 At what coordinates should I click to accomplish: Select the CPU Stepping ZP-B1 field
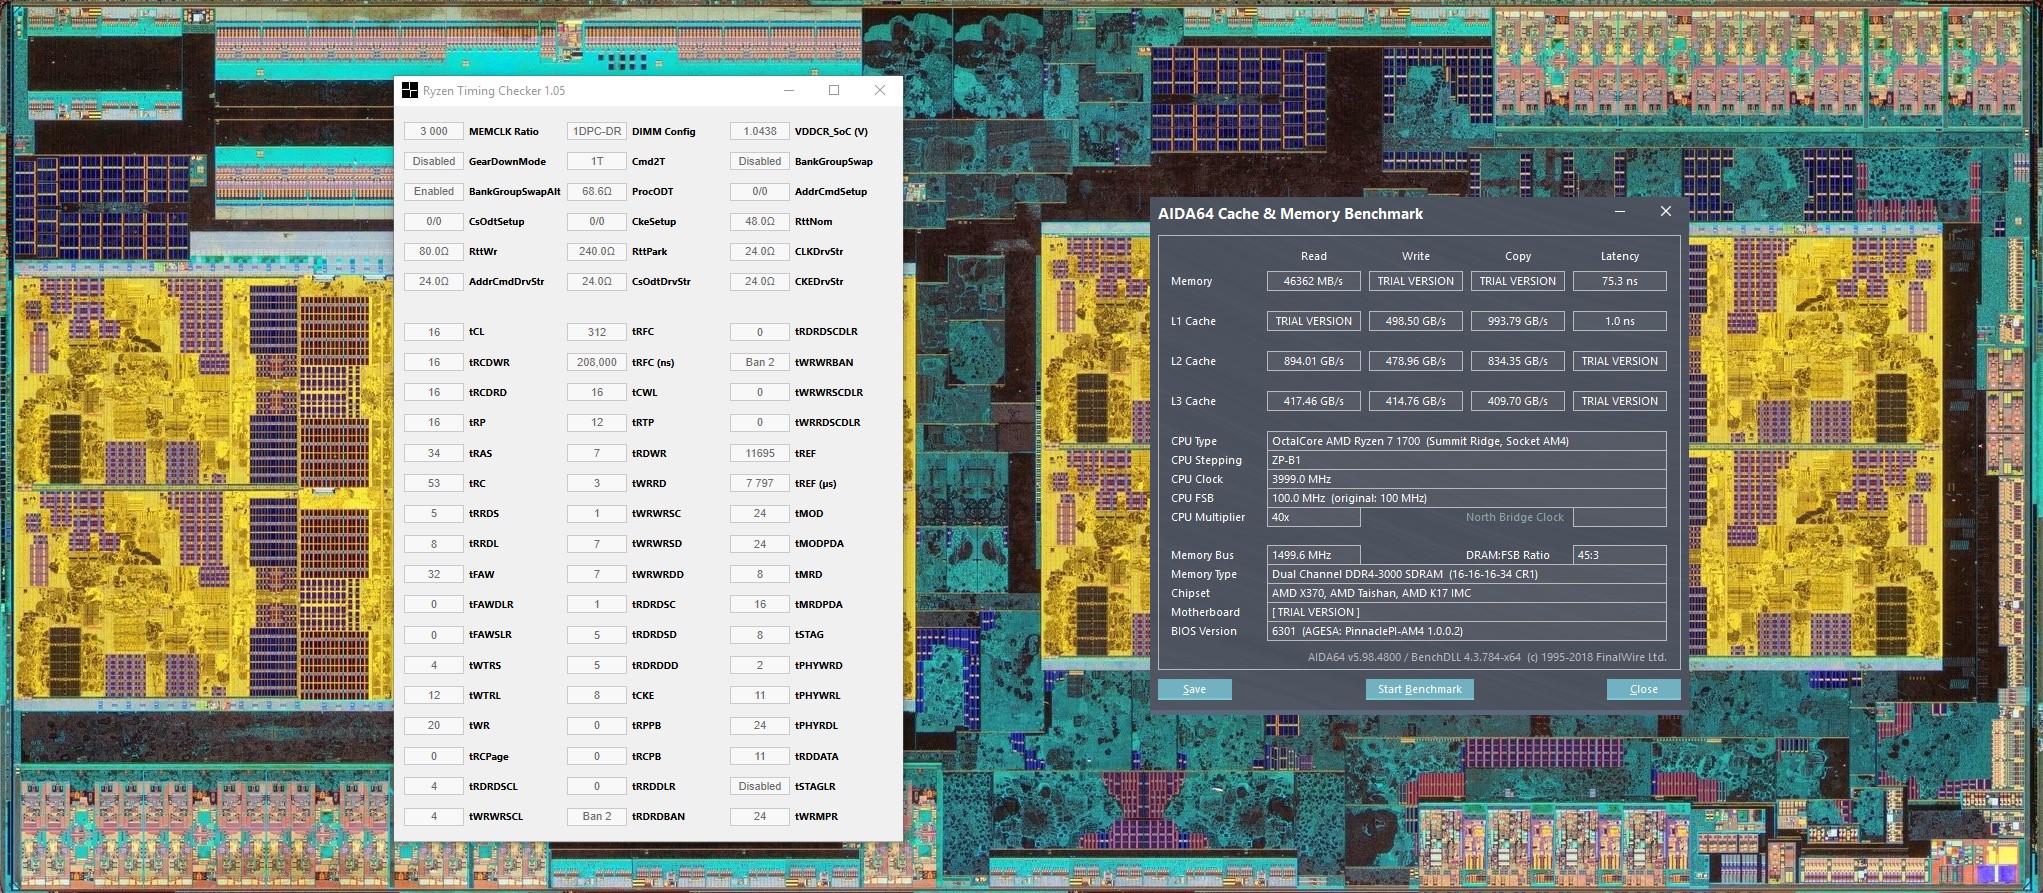click(1466, 460)
